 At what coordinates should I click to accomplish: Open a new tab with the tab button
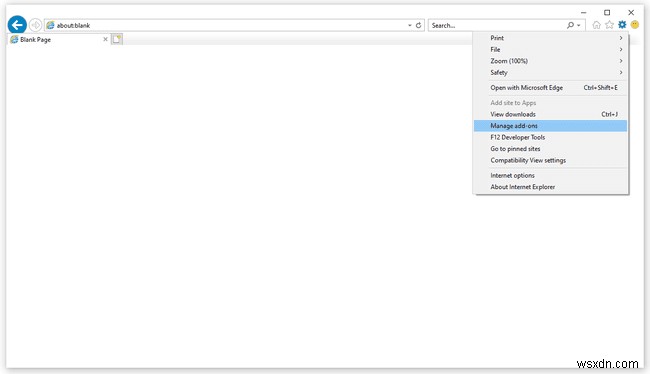click(x=117, y=39)
